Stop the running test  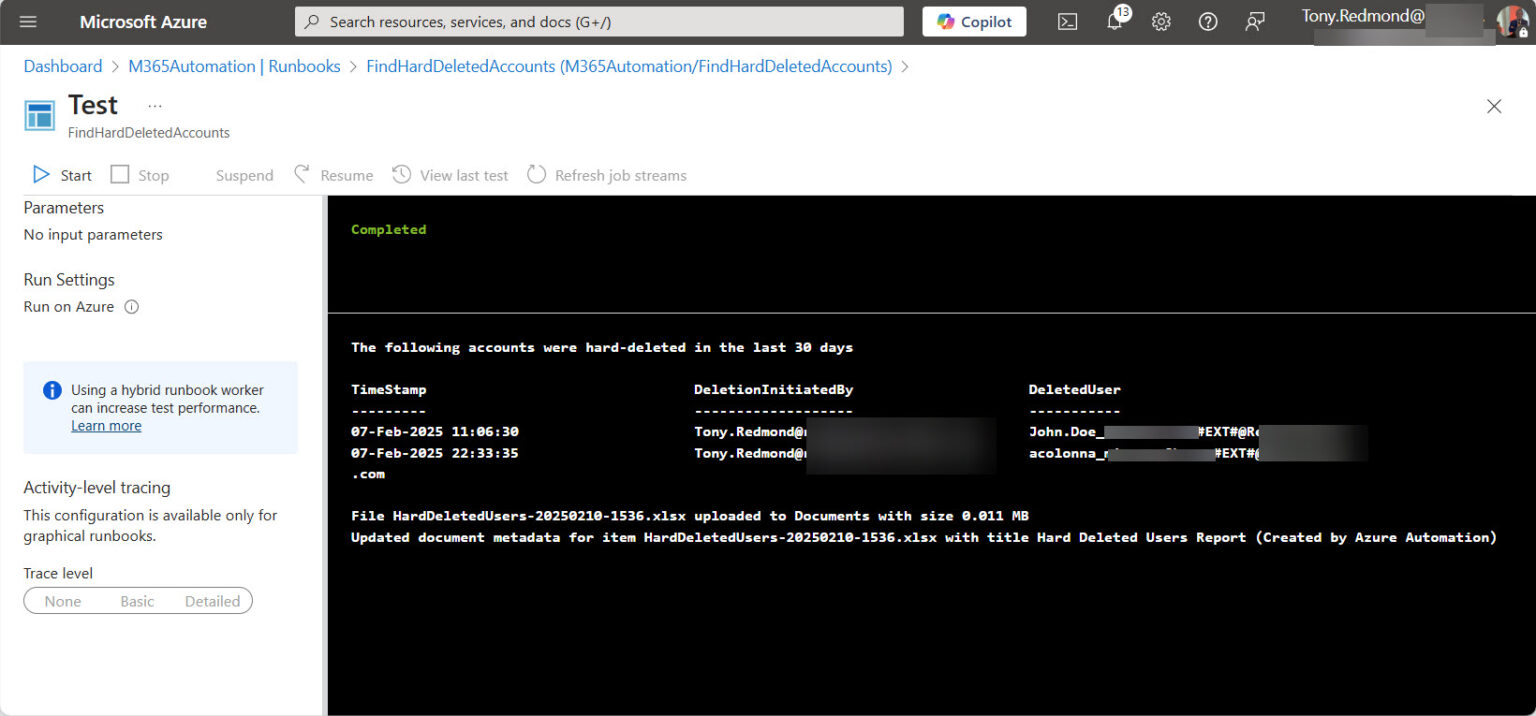(x=140, y=175)
